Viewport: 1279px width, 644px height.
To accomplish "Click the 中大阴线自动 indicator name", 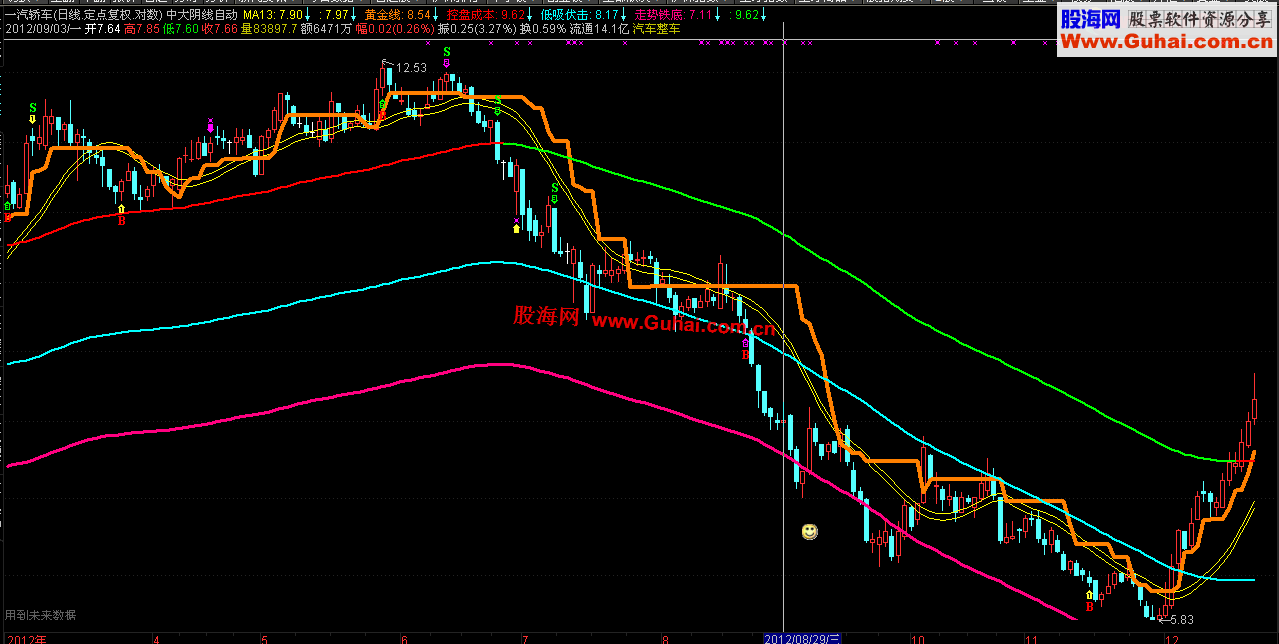I will click(202, 16).
